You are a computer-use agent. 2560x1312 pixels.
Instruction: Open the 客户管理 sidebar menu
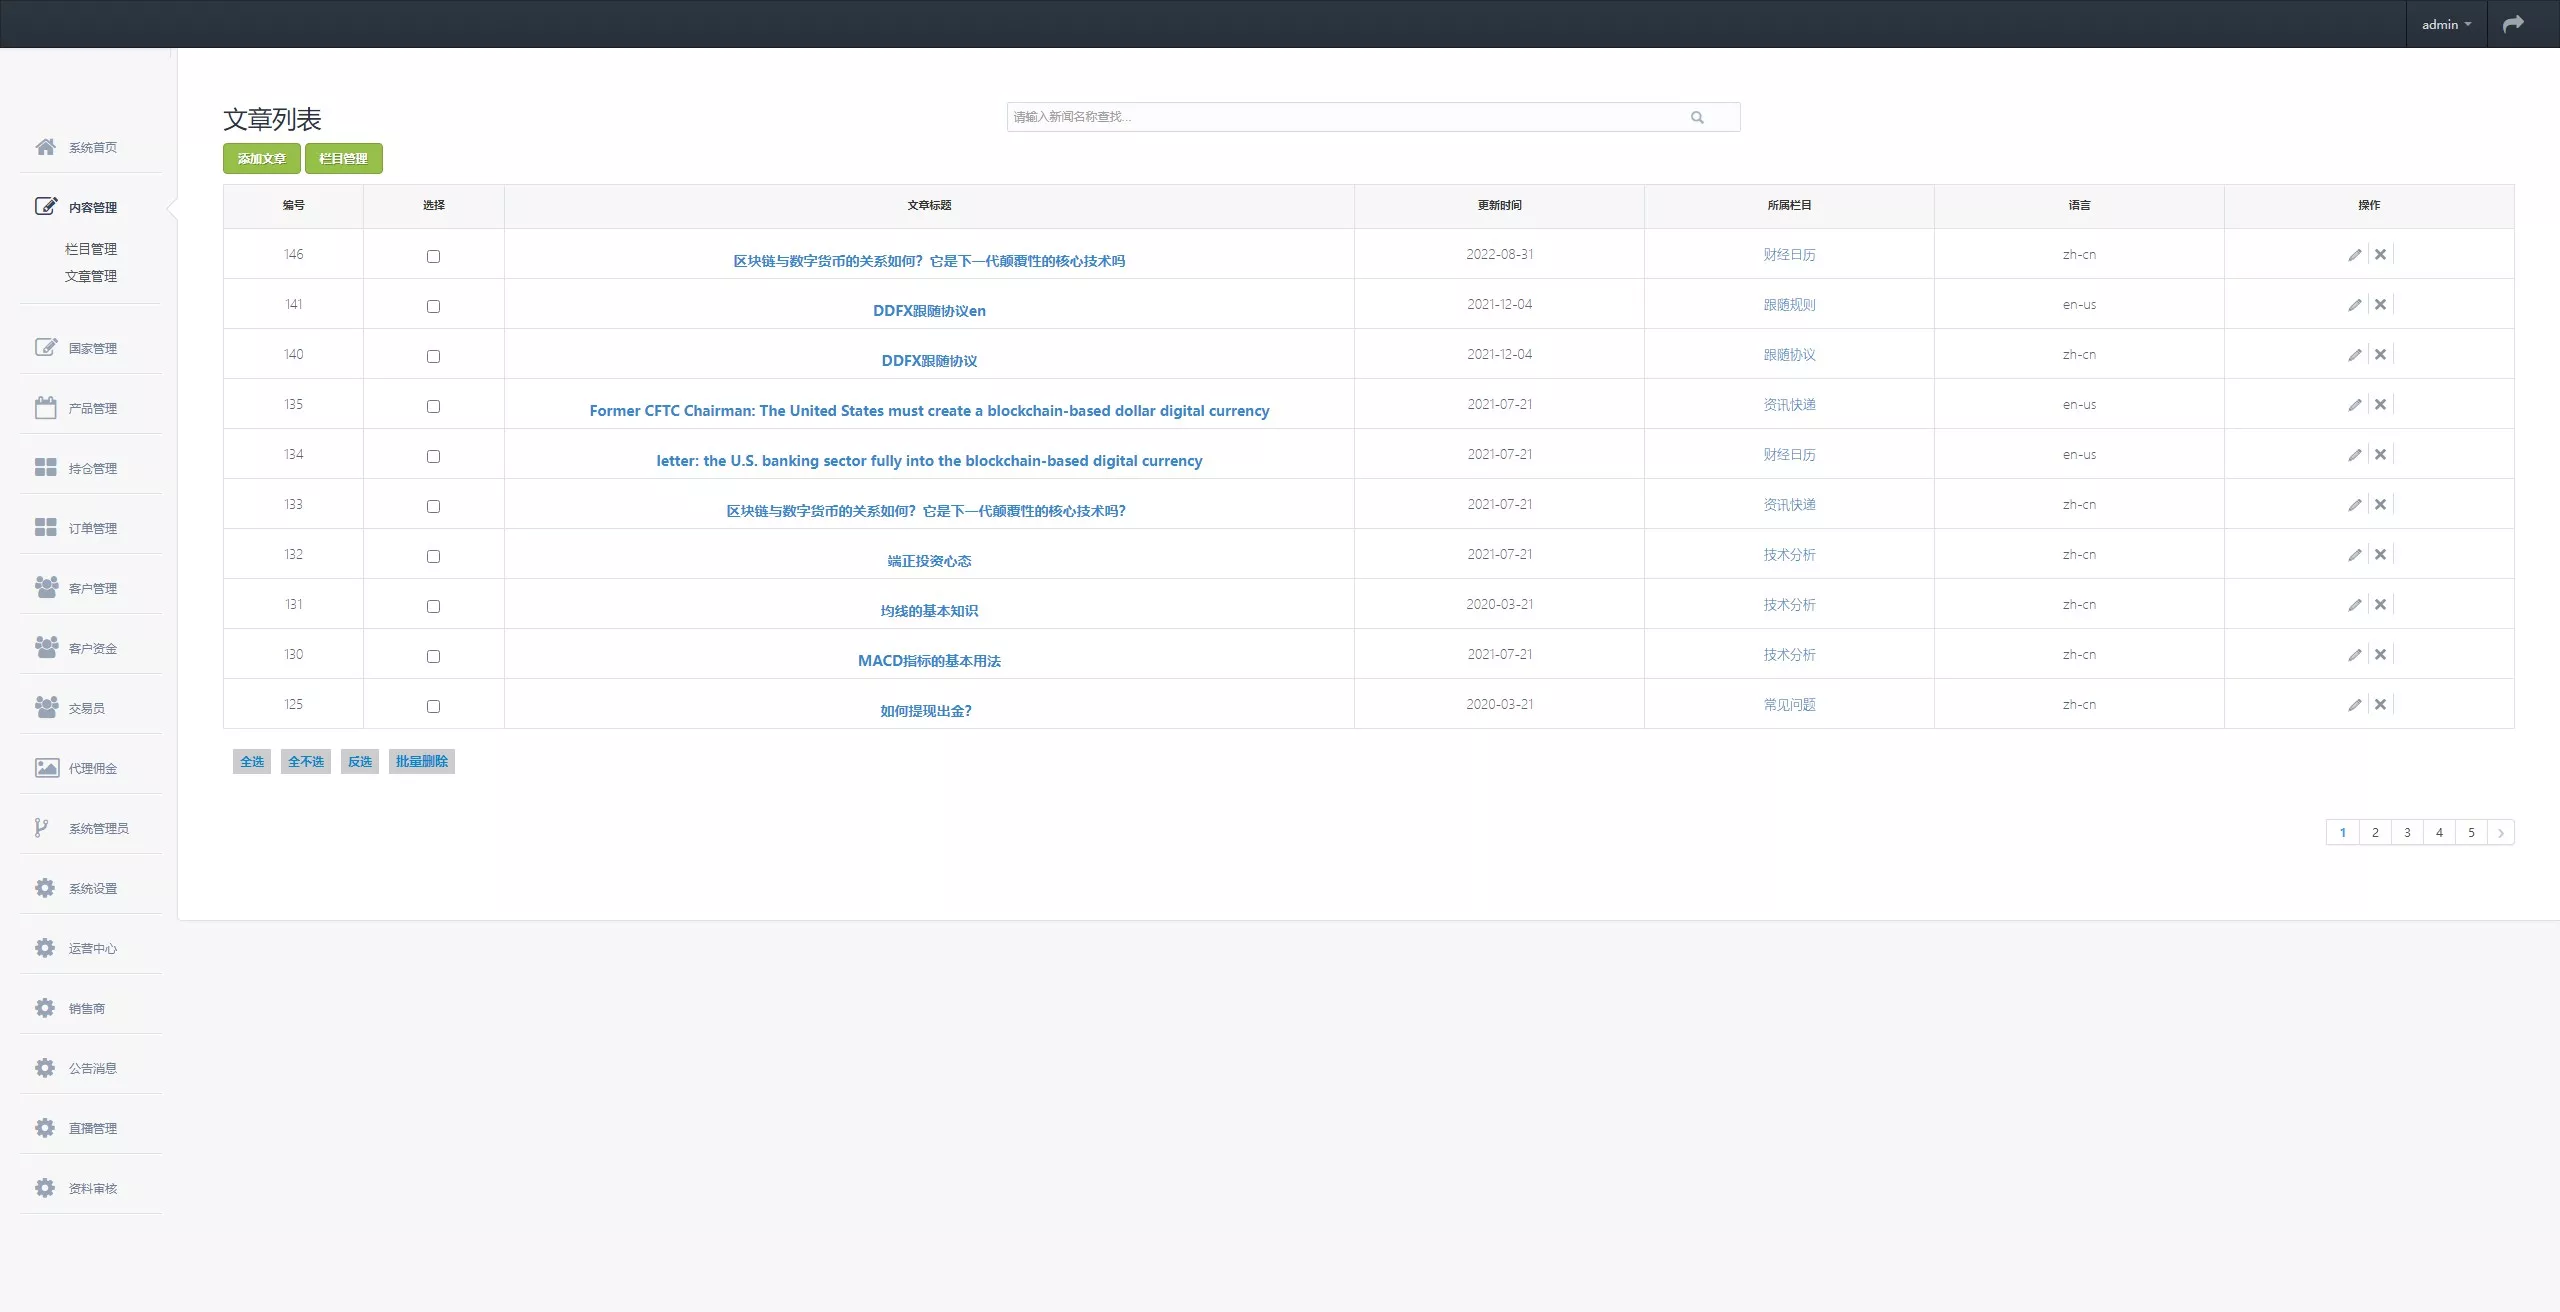tap(92, 588)
